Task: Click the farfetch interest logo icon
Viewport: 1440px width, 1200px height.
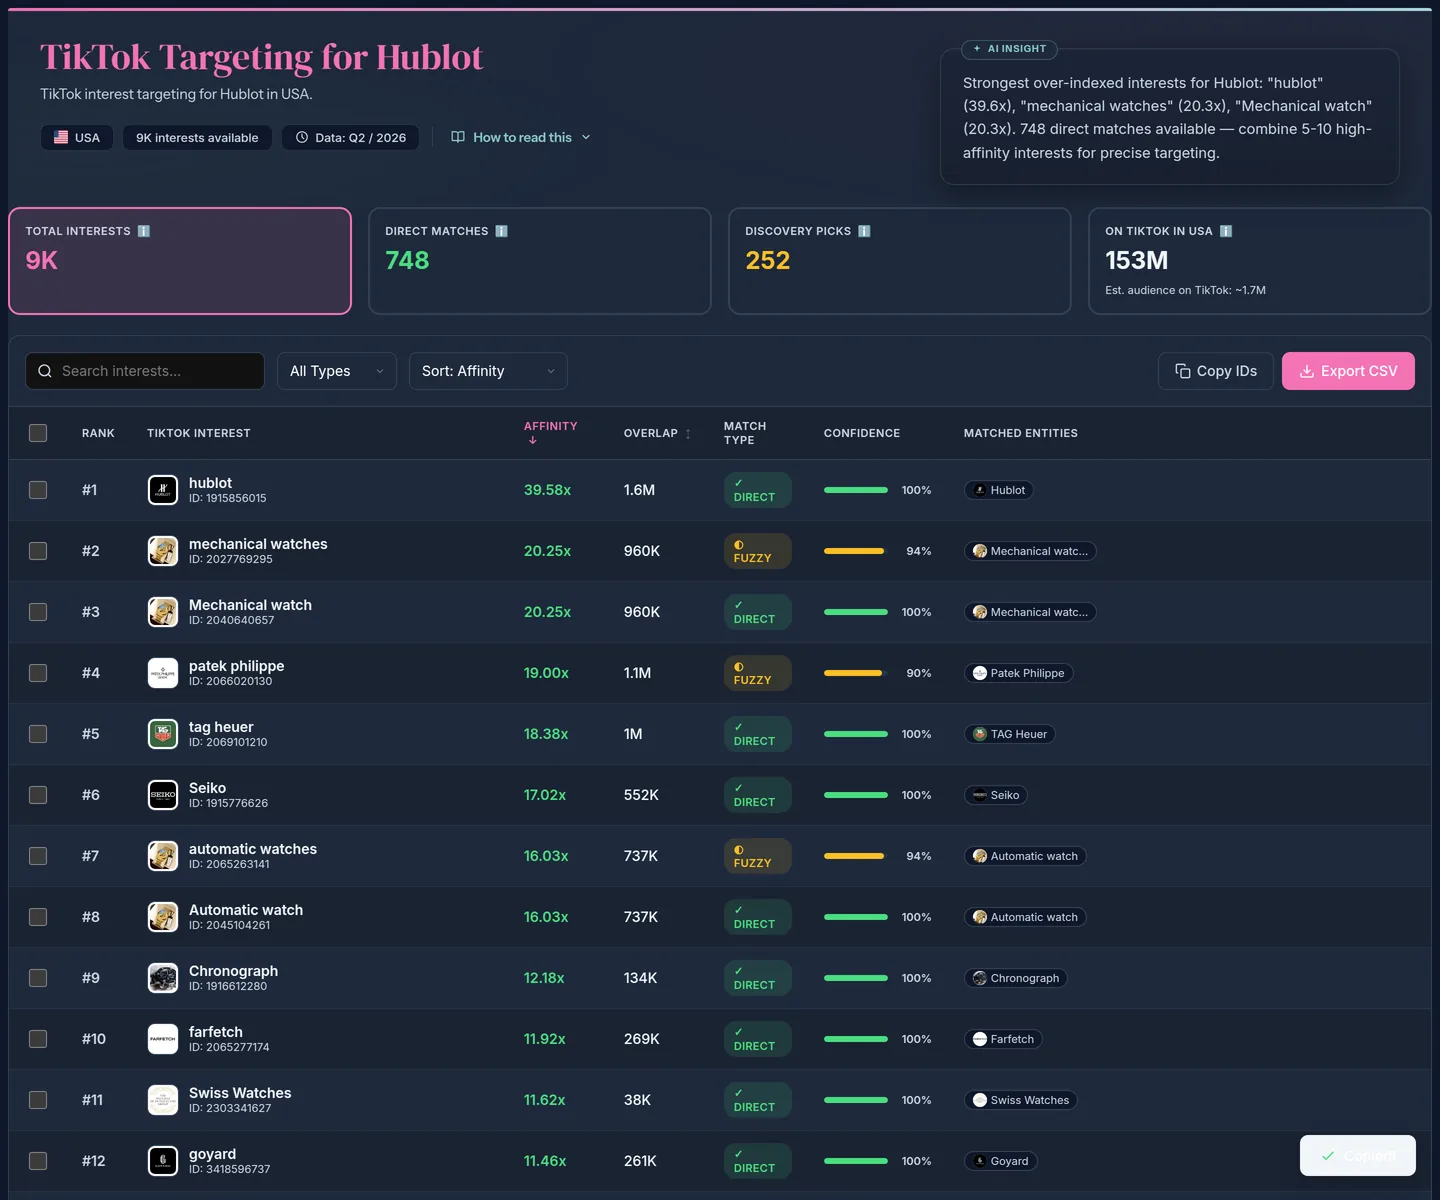Action: [163, 1039]
